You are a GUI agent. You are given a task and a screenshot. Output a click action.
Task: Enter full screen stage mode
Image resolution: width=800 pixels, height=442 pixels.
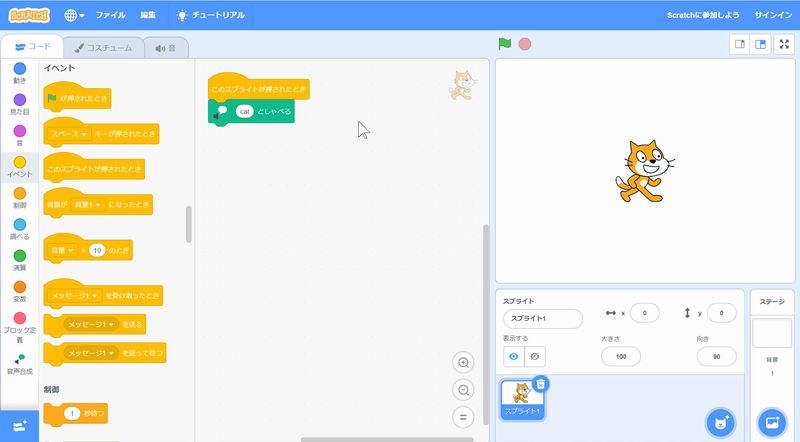(783, 44)
